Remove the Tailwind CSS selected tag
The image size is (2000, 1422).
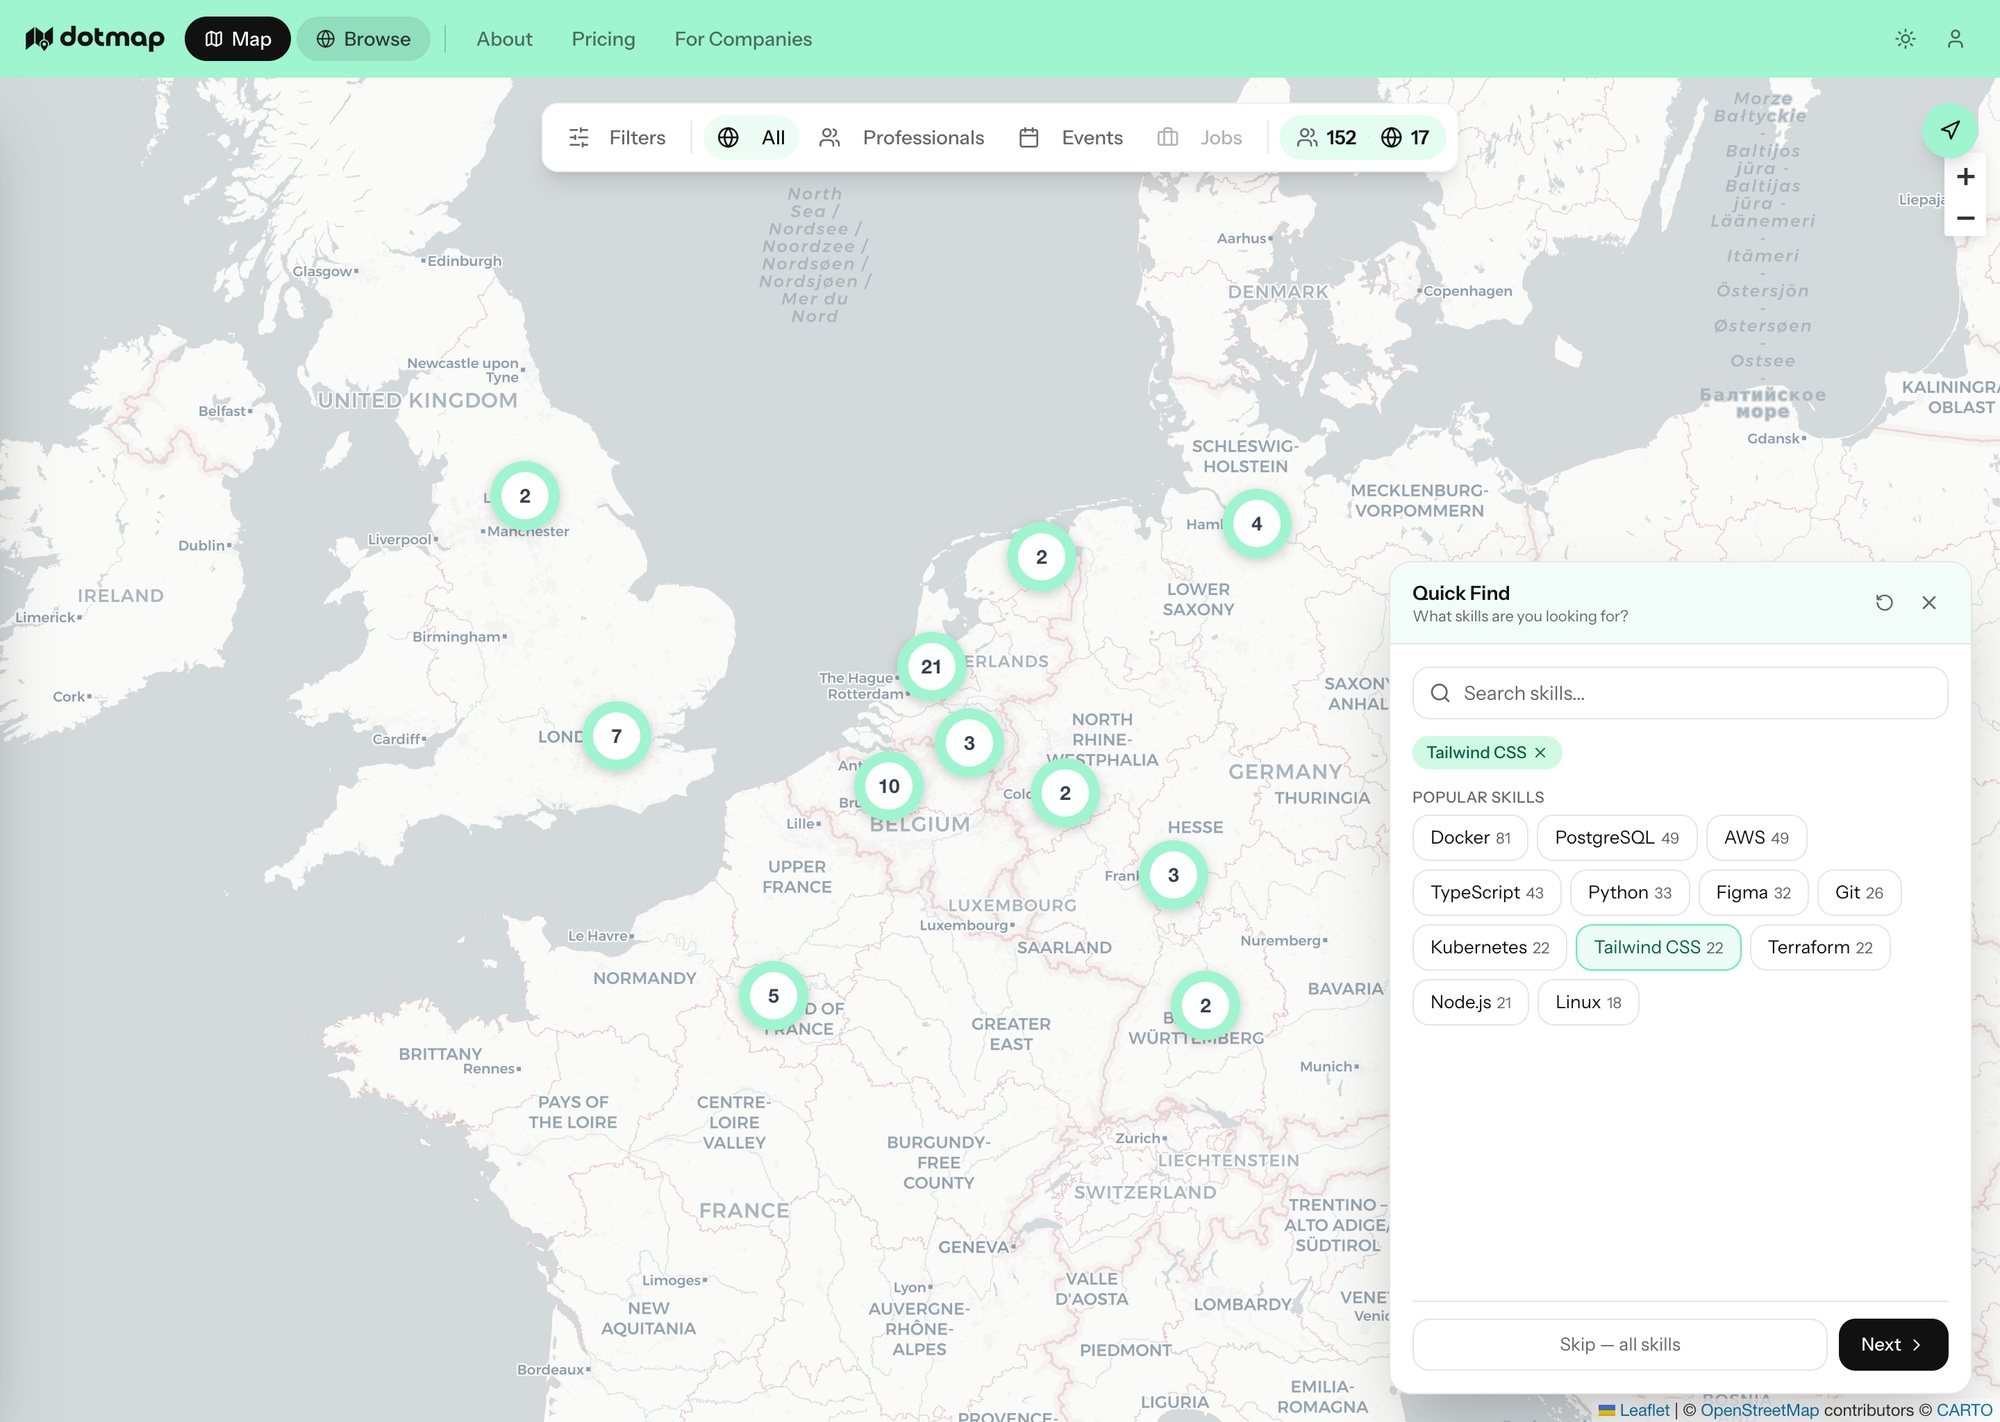(x=1540, y=753)
